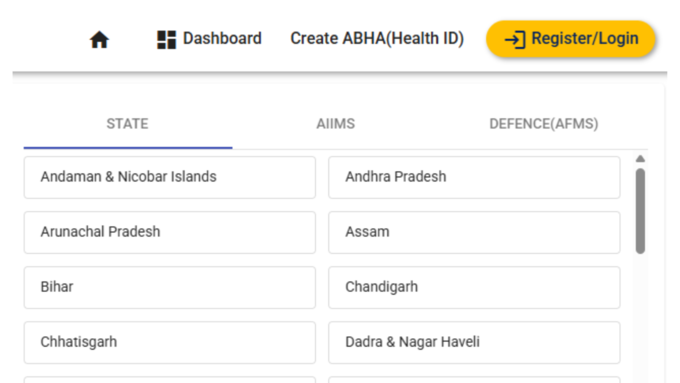The width and height of the screenshot is (680, 383).
Task: Click the Register/Login button
Action: 570,39
